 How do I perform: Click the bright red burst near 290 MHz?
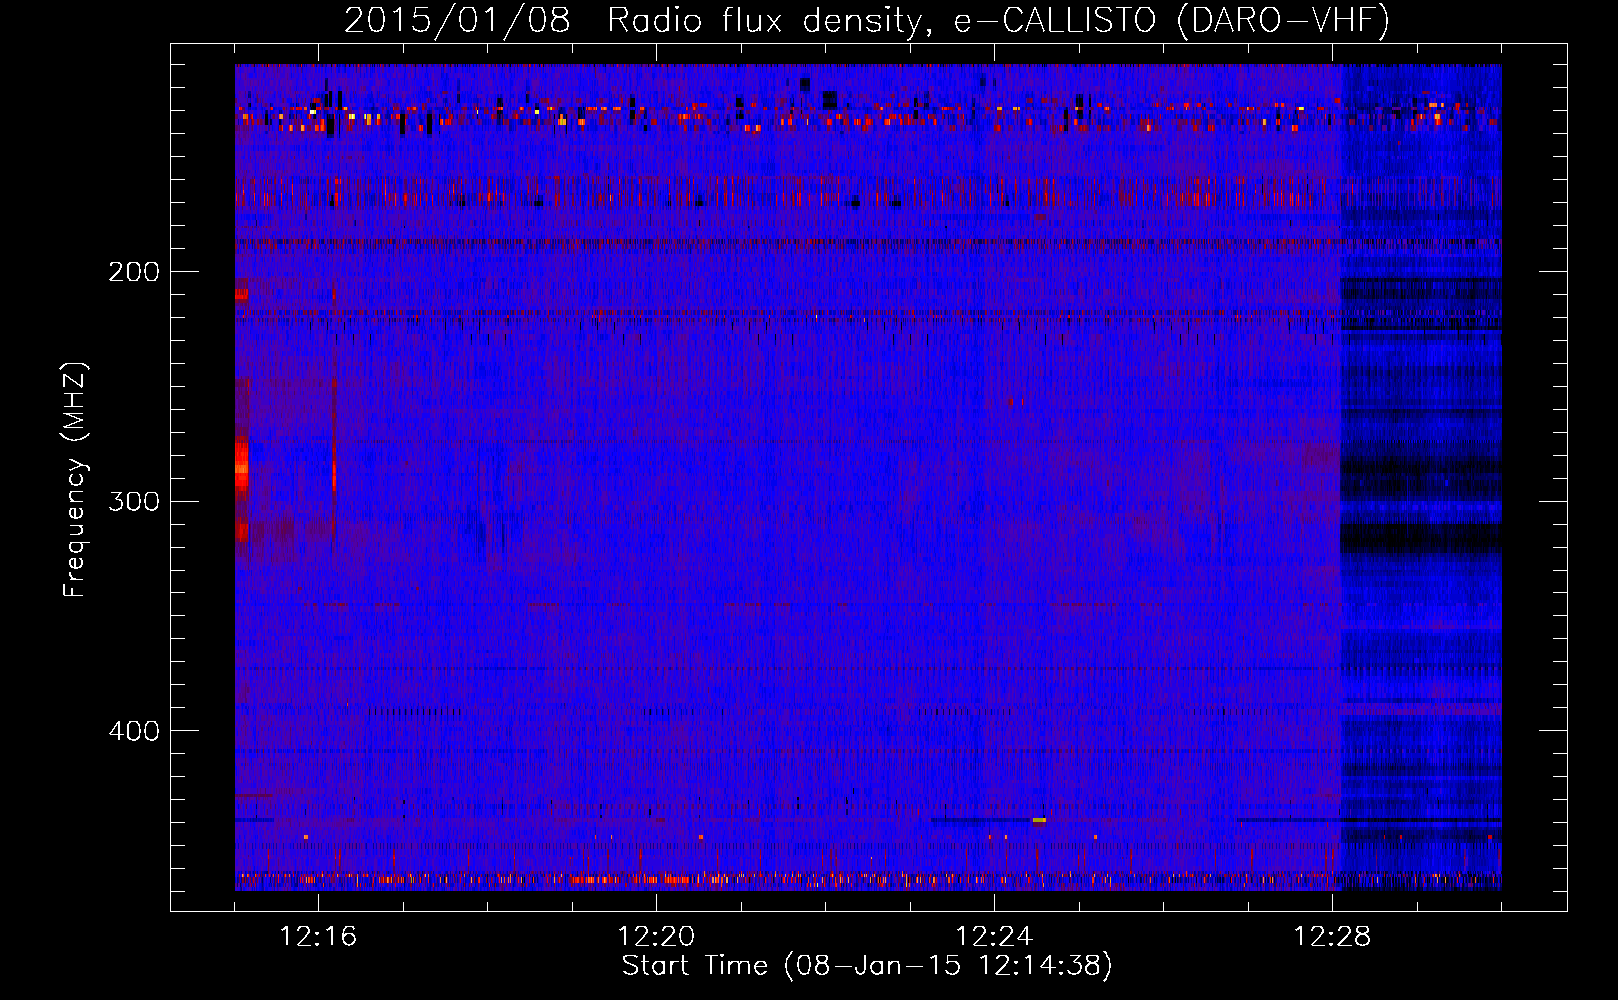click(x=241, y=465)
